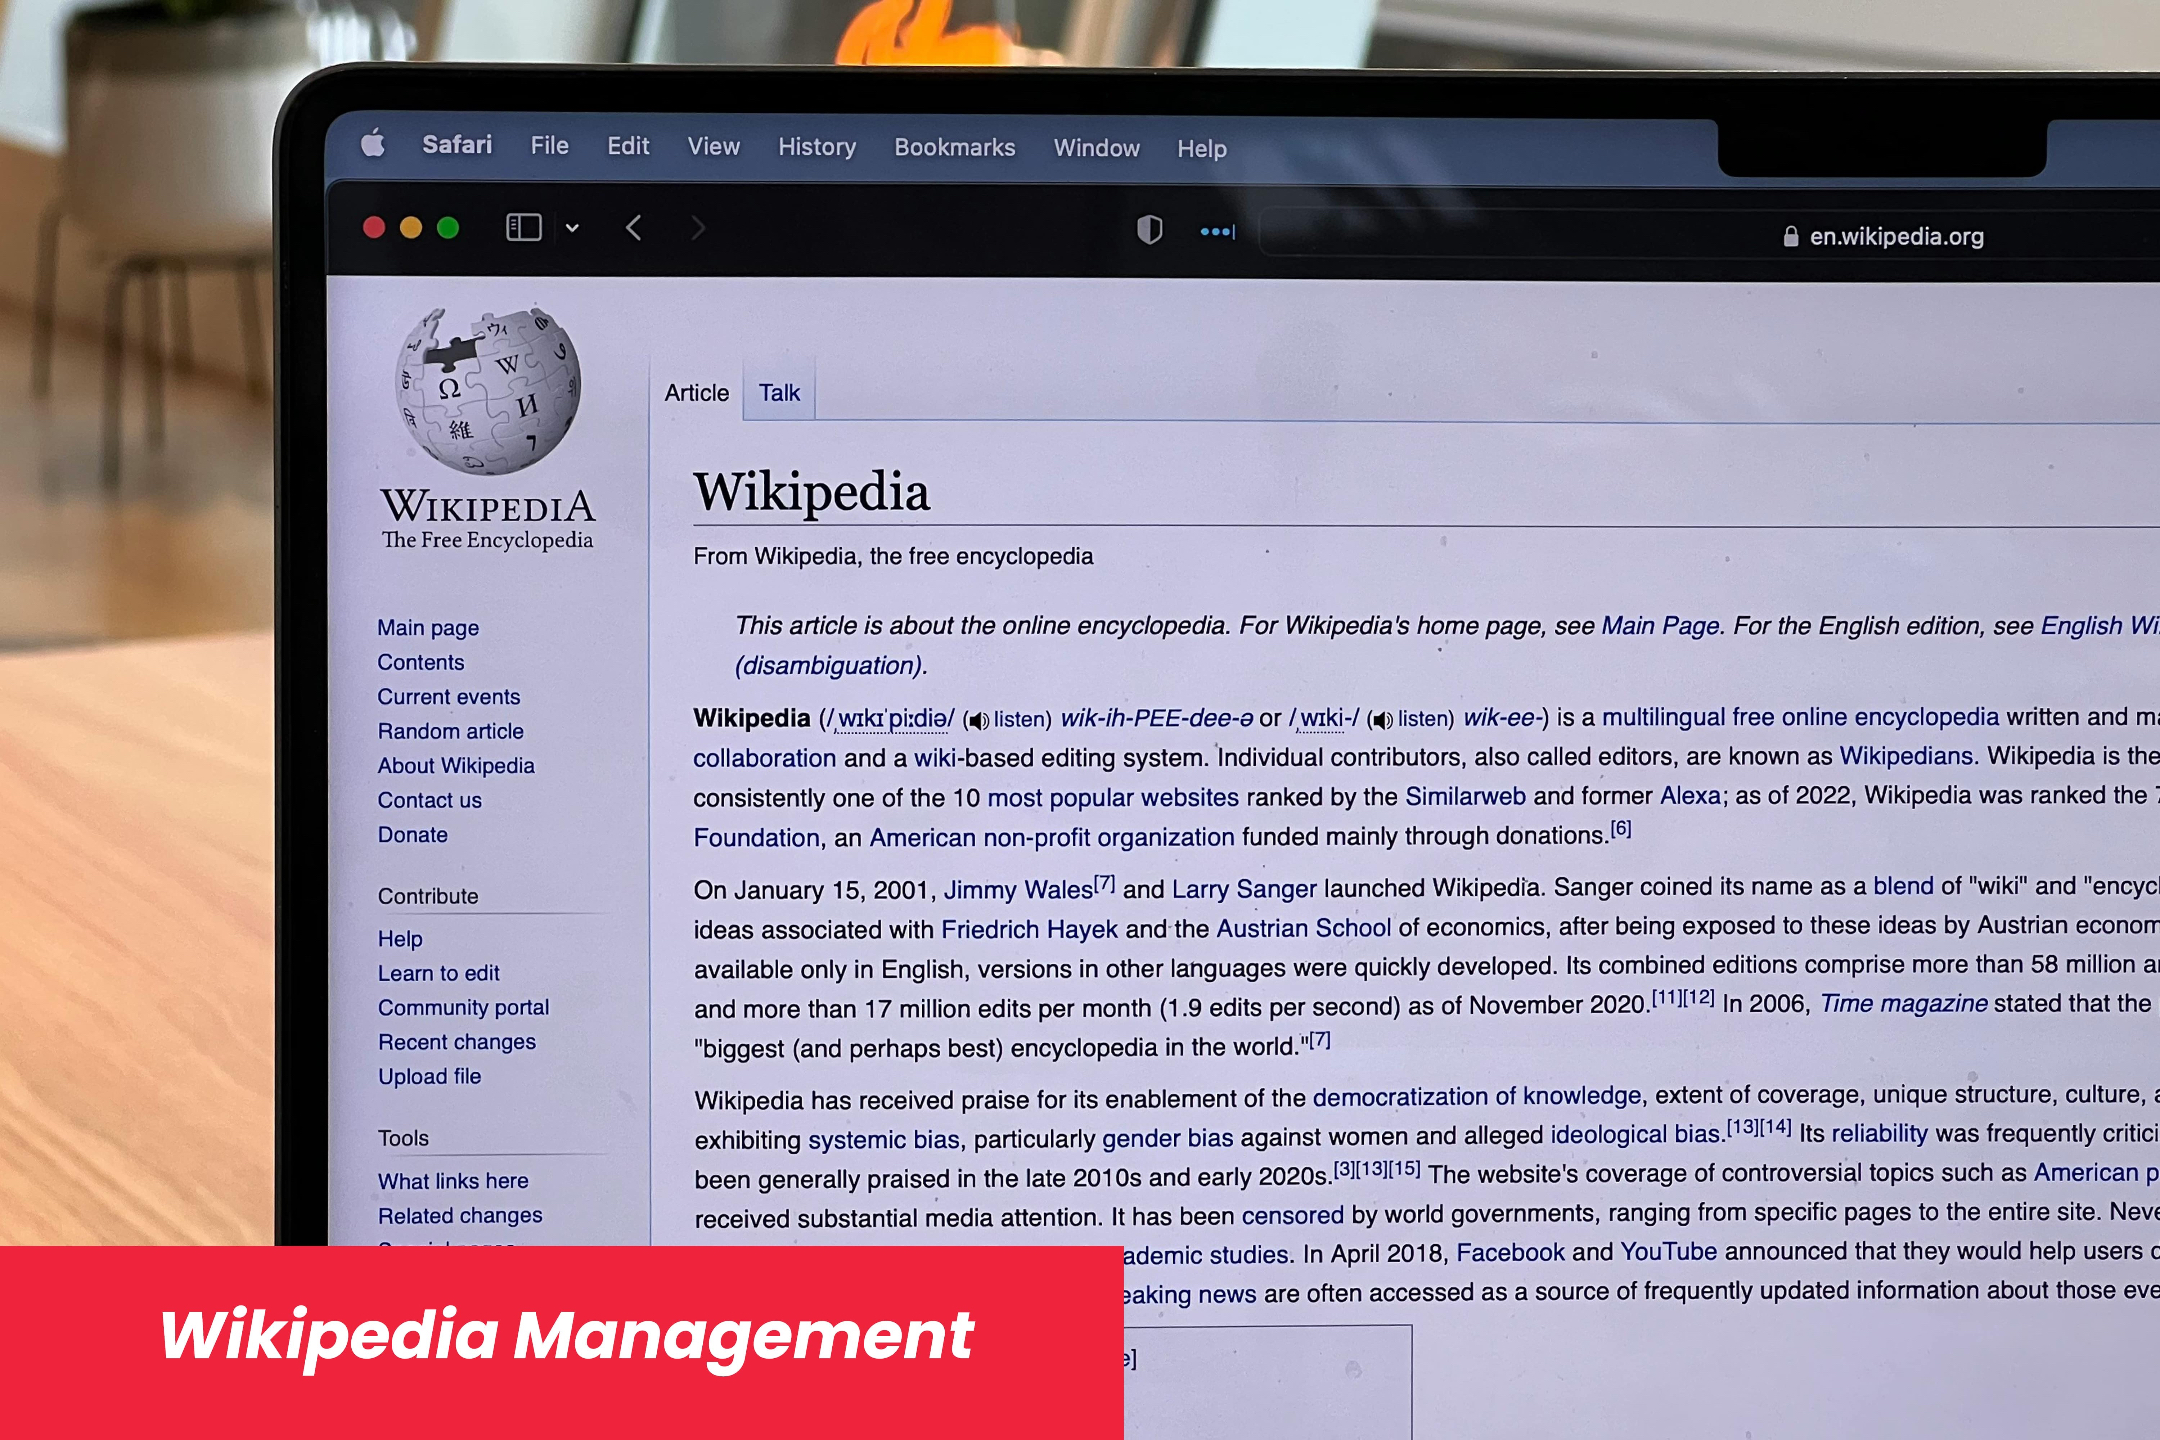The height and width of the screenshot is (1440, 2160).
Task: Open the Apple menu icon
Action: pyautogui.click(x=373, y=144)
